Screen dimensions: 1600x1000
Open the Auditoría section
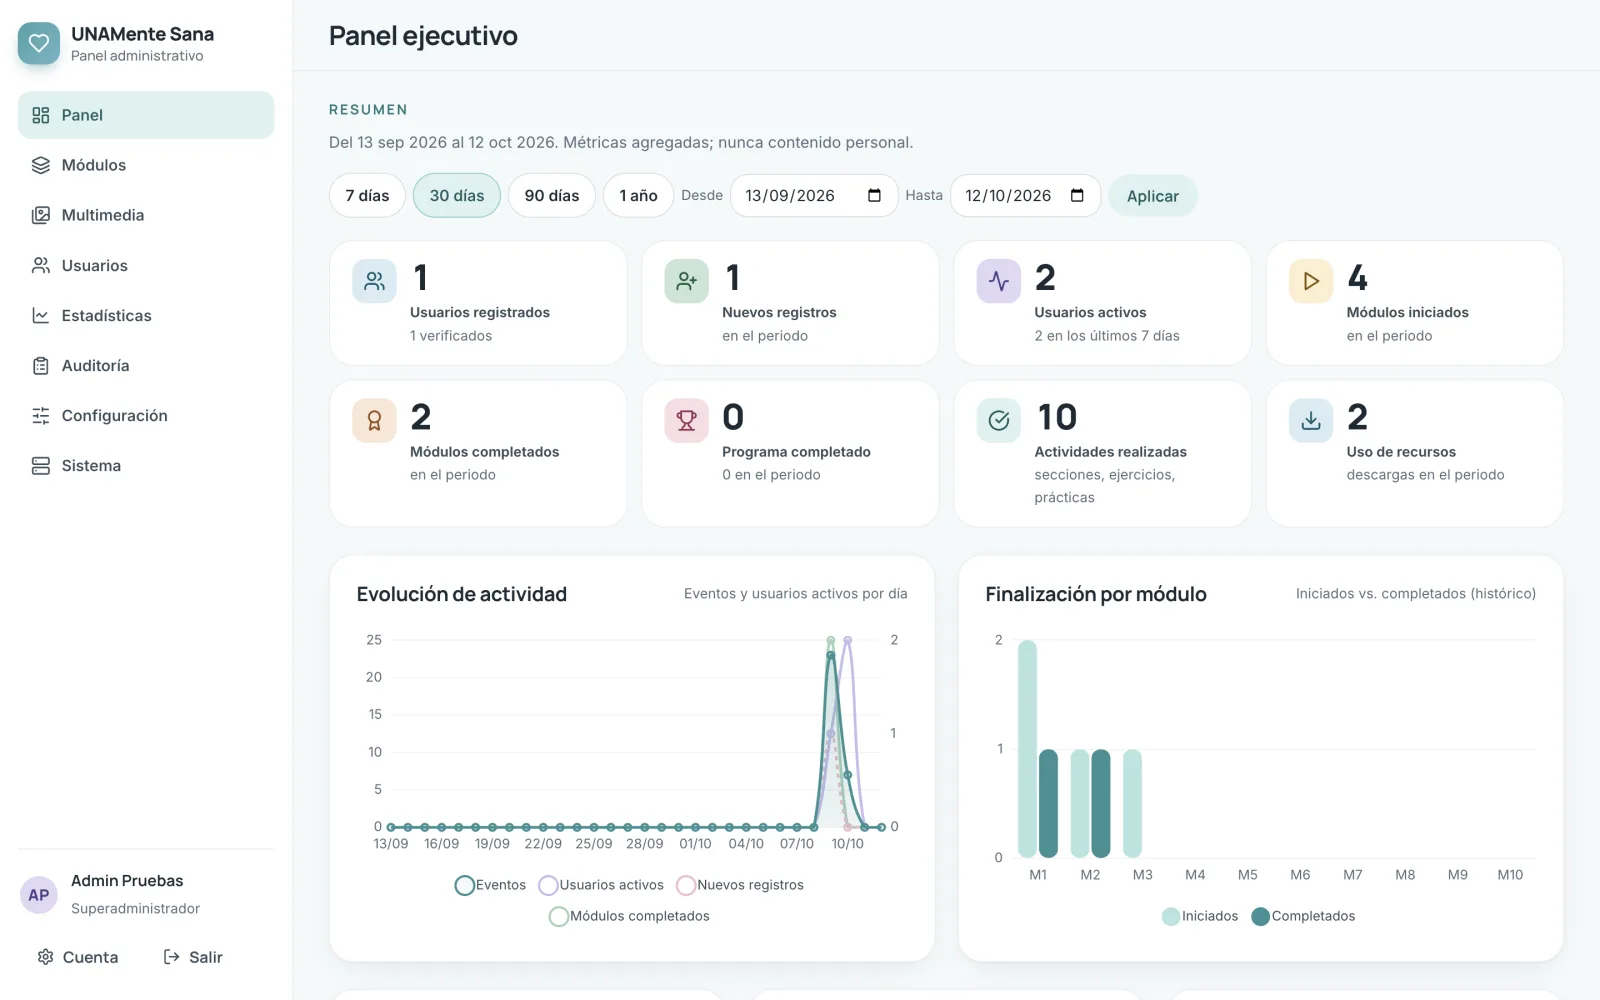[x=146, y=365]
